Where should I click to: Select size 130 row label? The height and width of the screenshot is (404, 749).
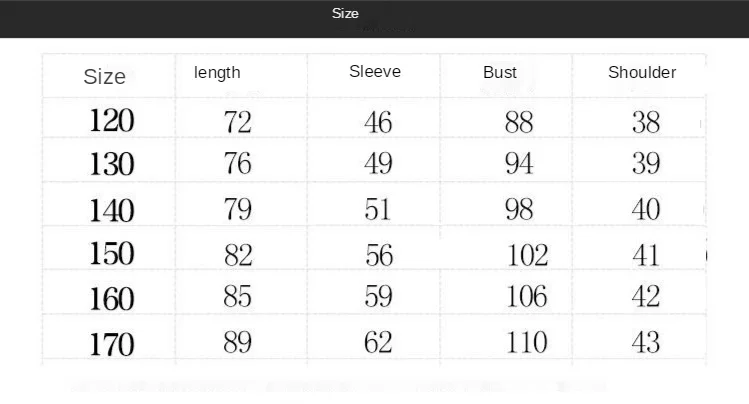click(112, 164)
